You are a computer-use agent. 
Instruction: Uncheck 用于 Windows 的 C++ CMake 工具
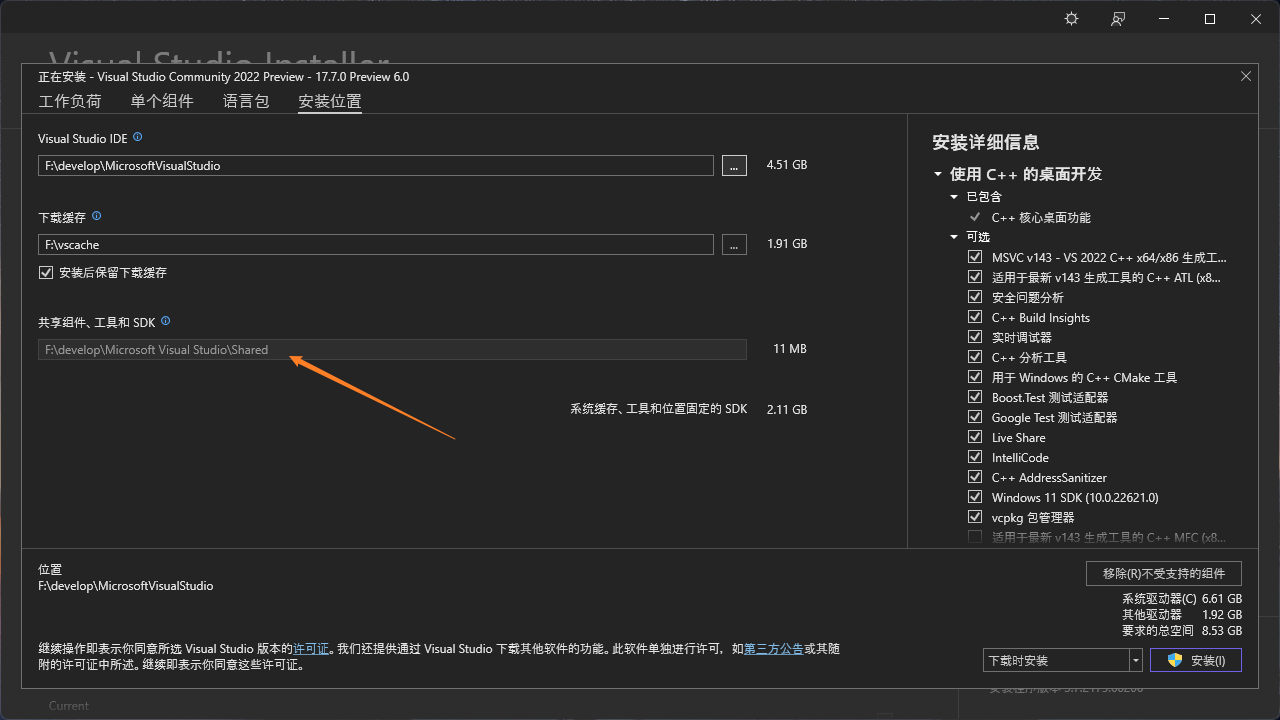pos(975,377)
